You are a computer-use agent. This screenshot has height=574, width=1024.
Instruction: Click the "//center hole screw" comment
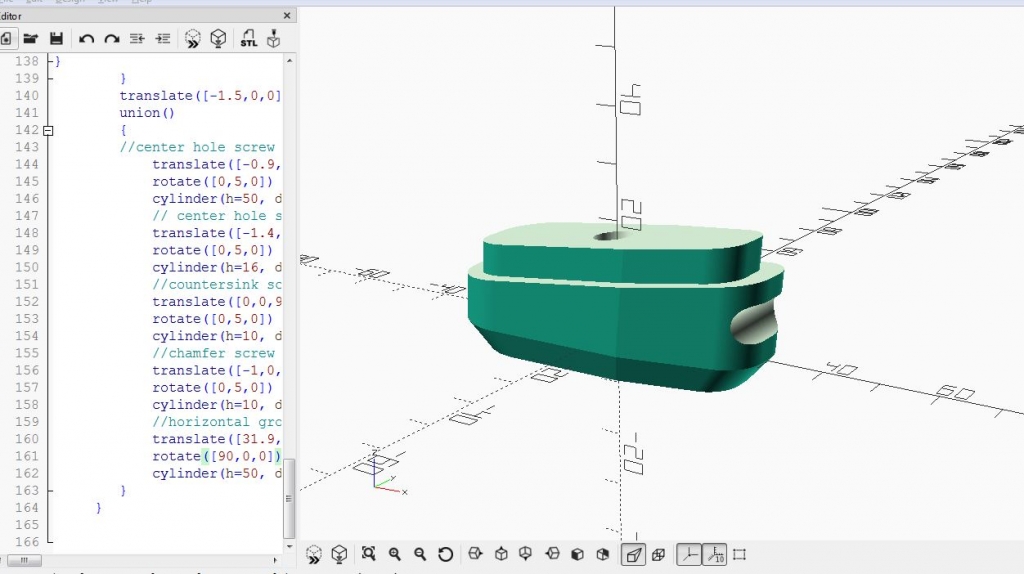[197, 147]
